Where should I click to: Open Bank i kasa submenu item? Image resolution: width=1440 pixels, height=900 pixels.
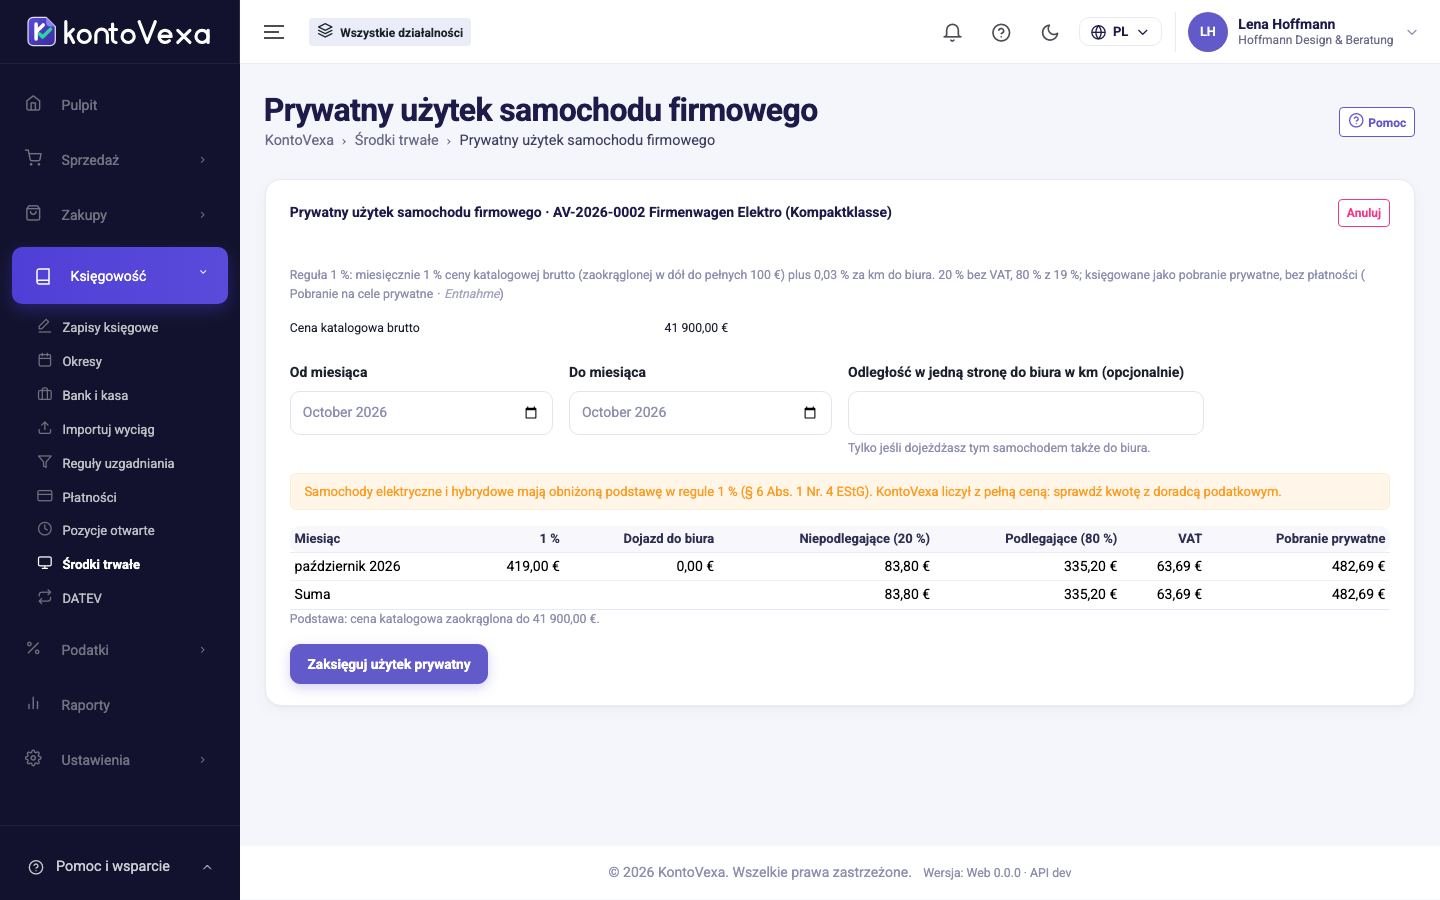click(x=95, y=395)
